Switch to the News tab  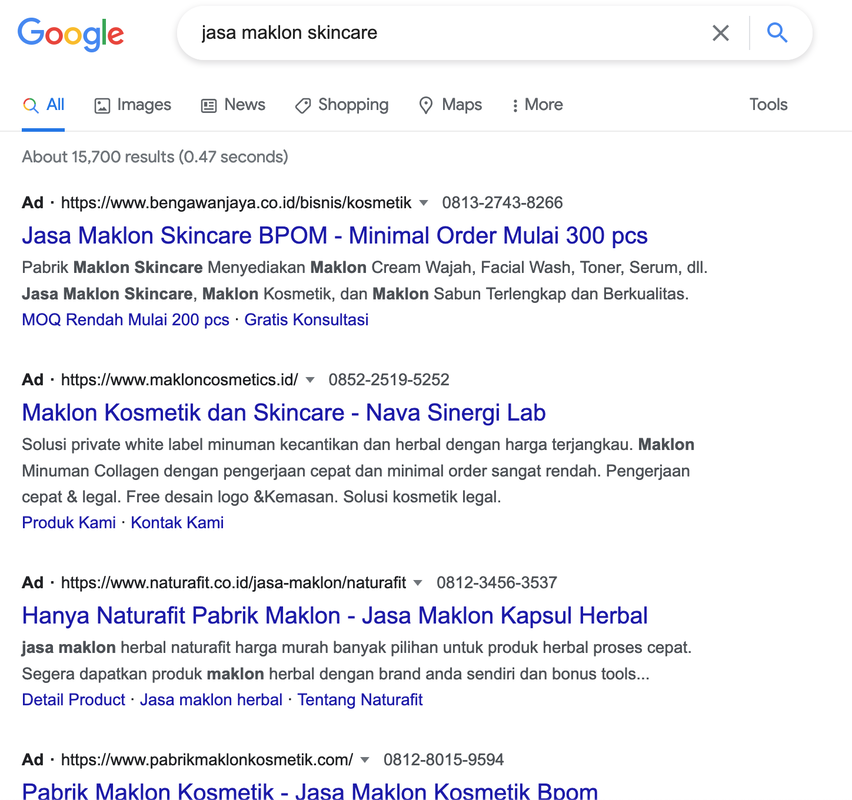233,105
